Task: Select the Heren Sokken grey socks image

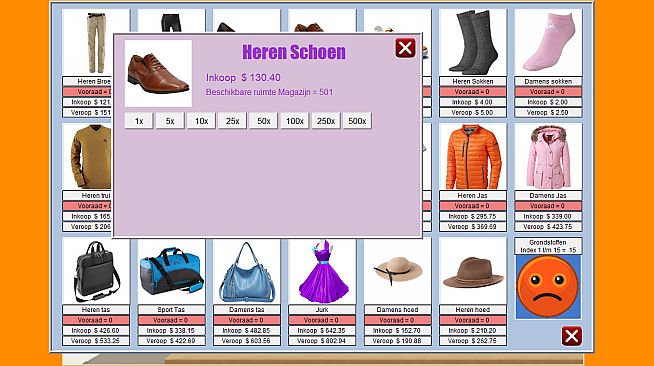Action: 473,42
